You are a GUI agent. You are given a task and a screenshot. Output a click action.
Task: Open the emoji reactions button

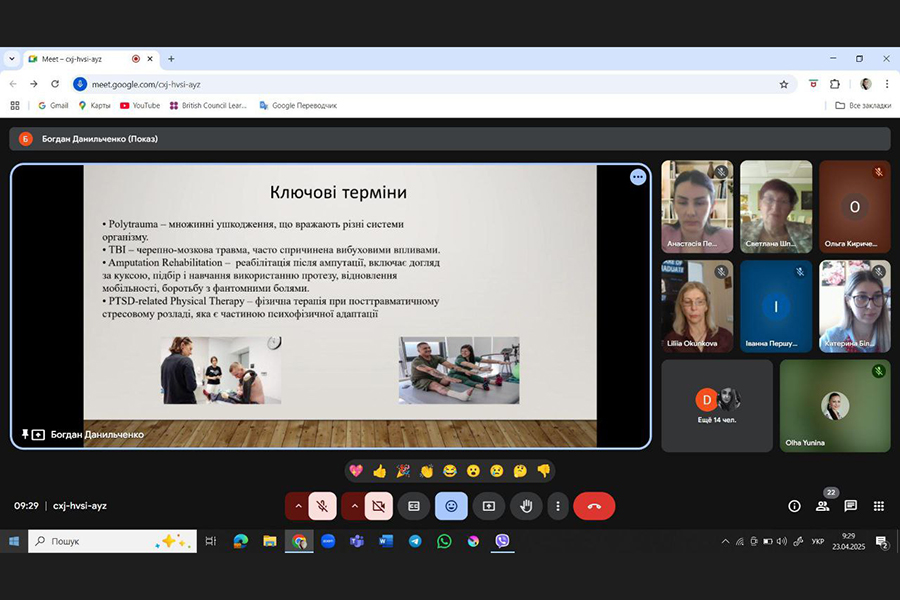[451, 506]
